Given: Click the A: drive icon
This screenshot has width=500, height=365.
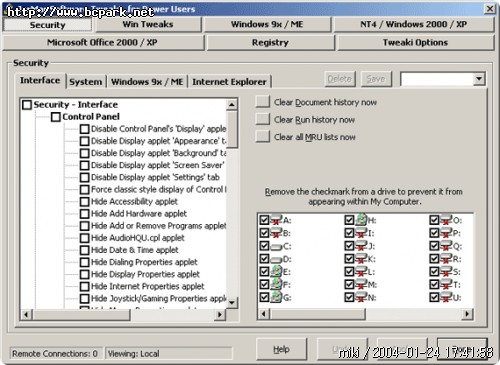Looking at the screenshot, I should tap(276, 220).
